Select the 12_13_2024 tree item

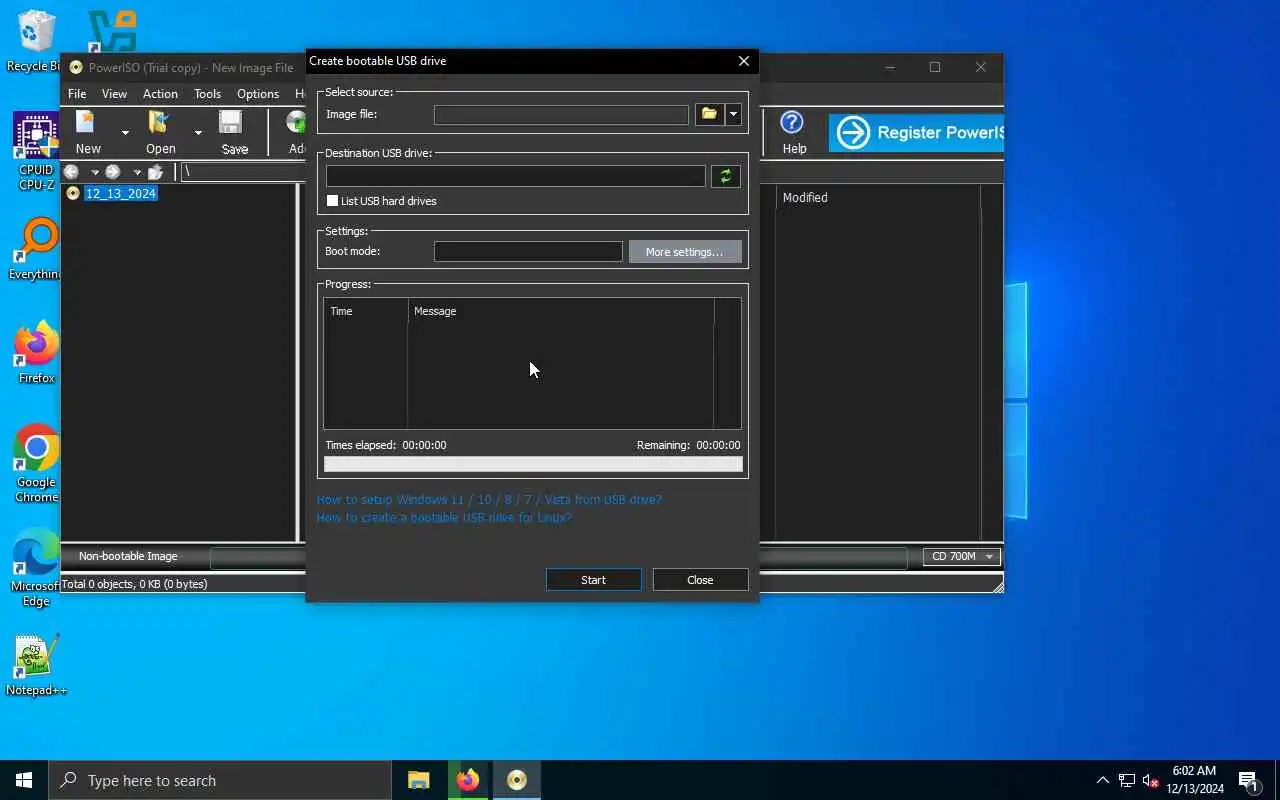pyautogui.click(x=120, y=193)
